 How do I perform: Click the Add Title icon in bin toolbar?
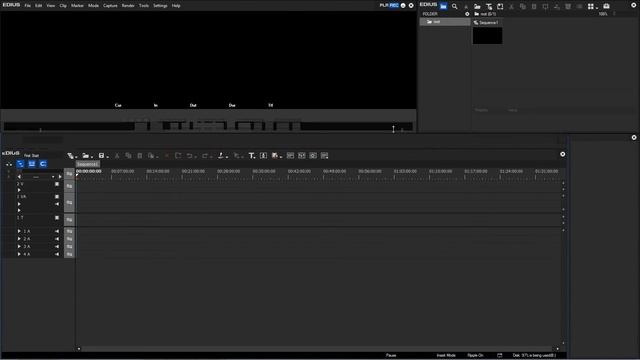point(489,7)
